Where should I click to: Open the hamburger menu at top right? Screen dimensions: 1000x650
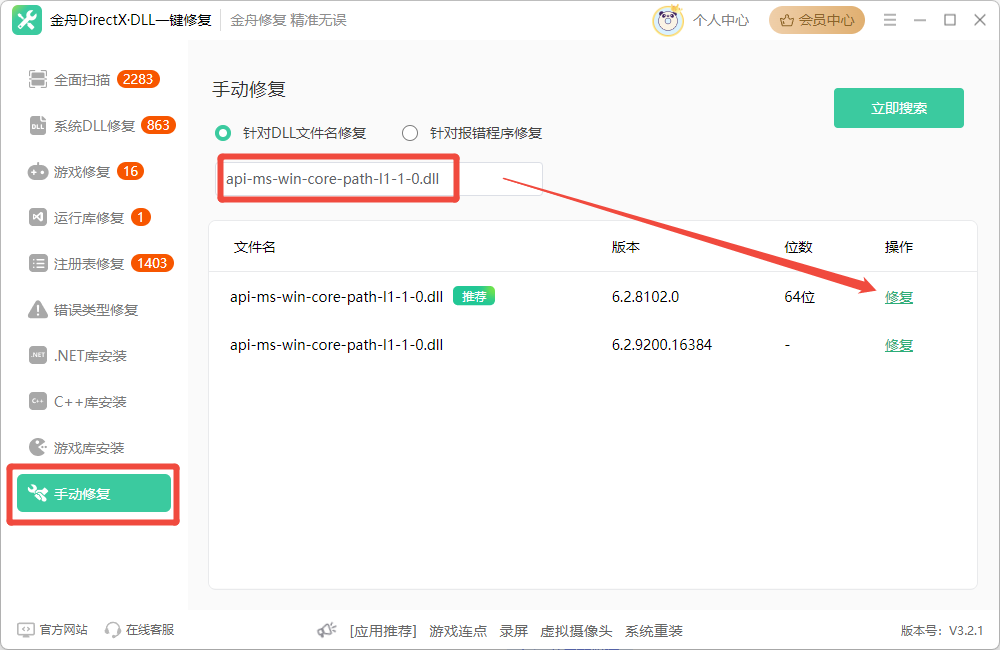[889, 19]
